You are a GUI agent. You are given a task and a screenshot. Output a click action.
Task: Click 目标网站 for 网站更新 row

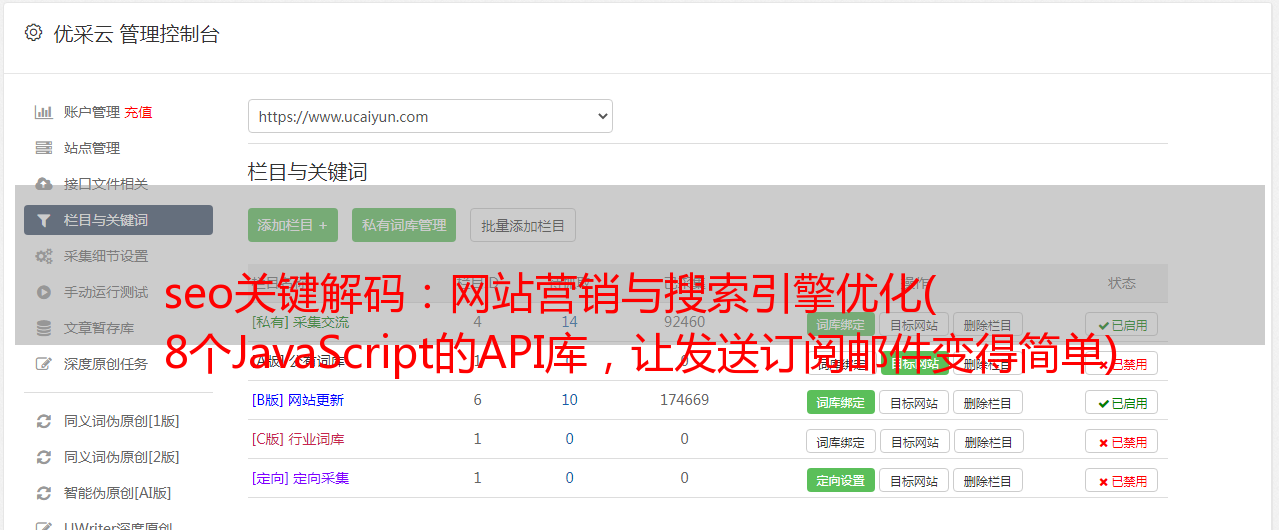pos(915,403)
